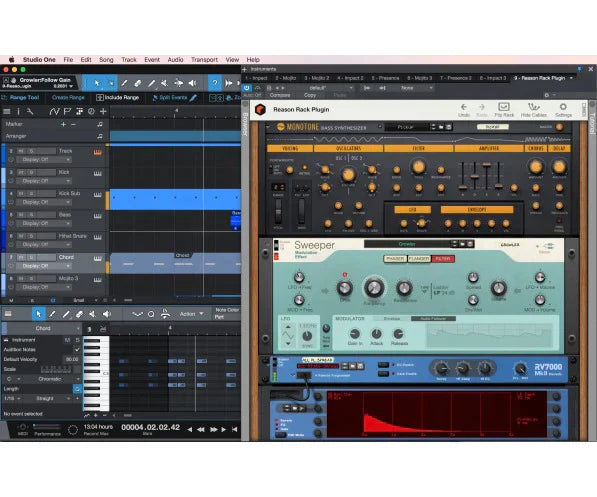Open the Audio menu
The height and width of the screenshot is (497, 597).
[x=176, y=60]
